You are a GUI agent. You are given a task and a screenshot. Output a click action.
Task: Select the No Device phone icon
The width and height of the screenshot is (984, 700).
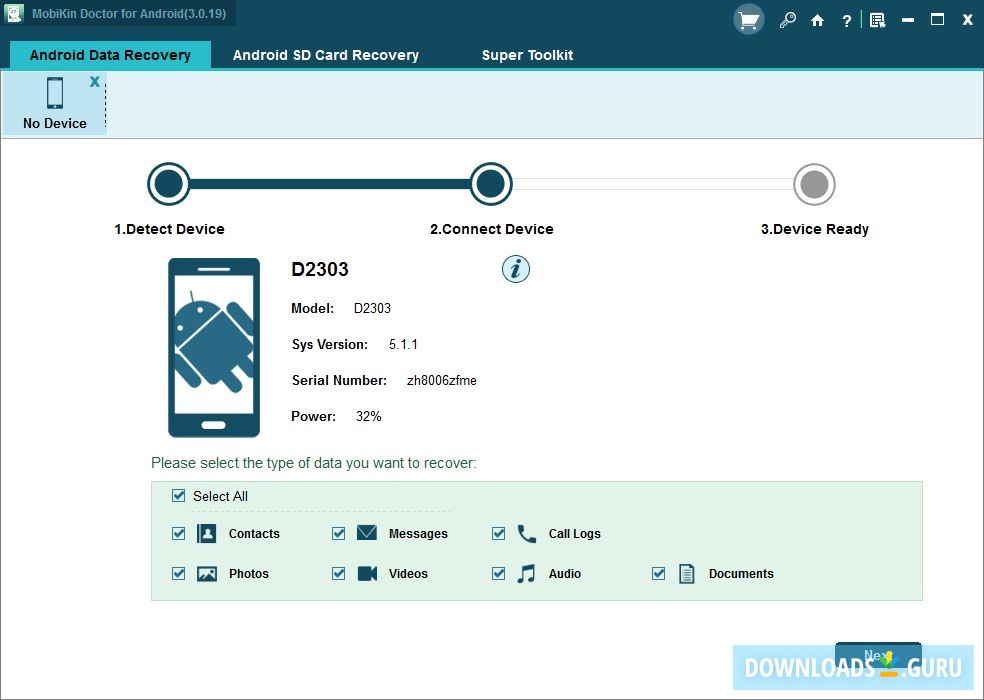55,93
